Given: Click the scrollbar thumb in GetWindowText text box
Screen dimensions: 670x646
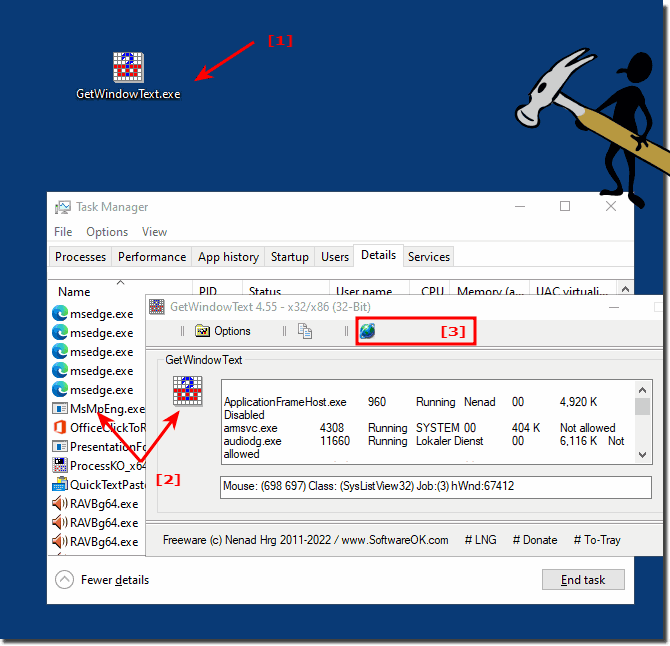Looking at the screenshot, I should [x=642, y=406].
